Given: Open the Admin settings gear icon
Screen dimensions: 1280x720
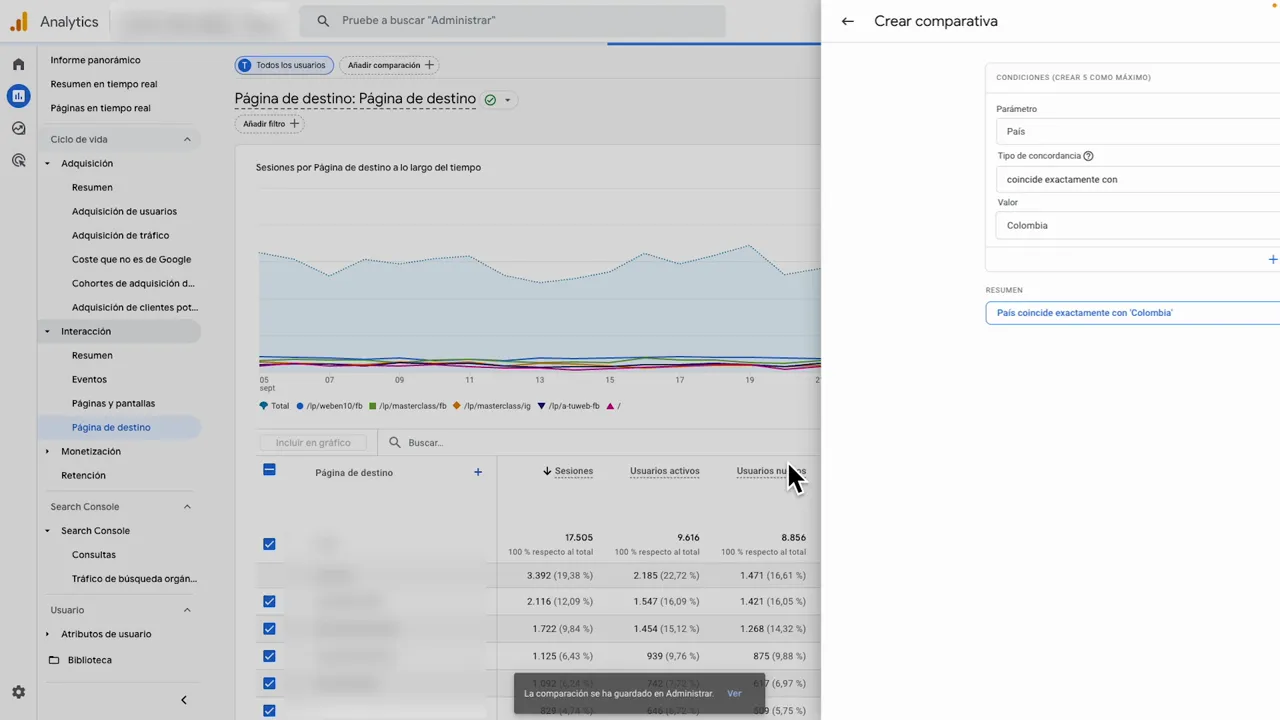Looking at the screenshot, I should [x=18, y=692].
